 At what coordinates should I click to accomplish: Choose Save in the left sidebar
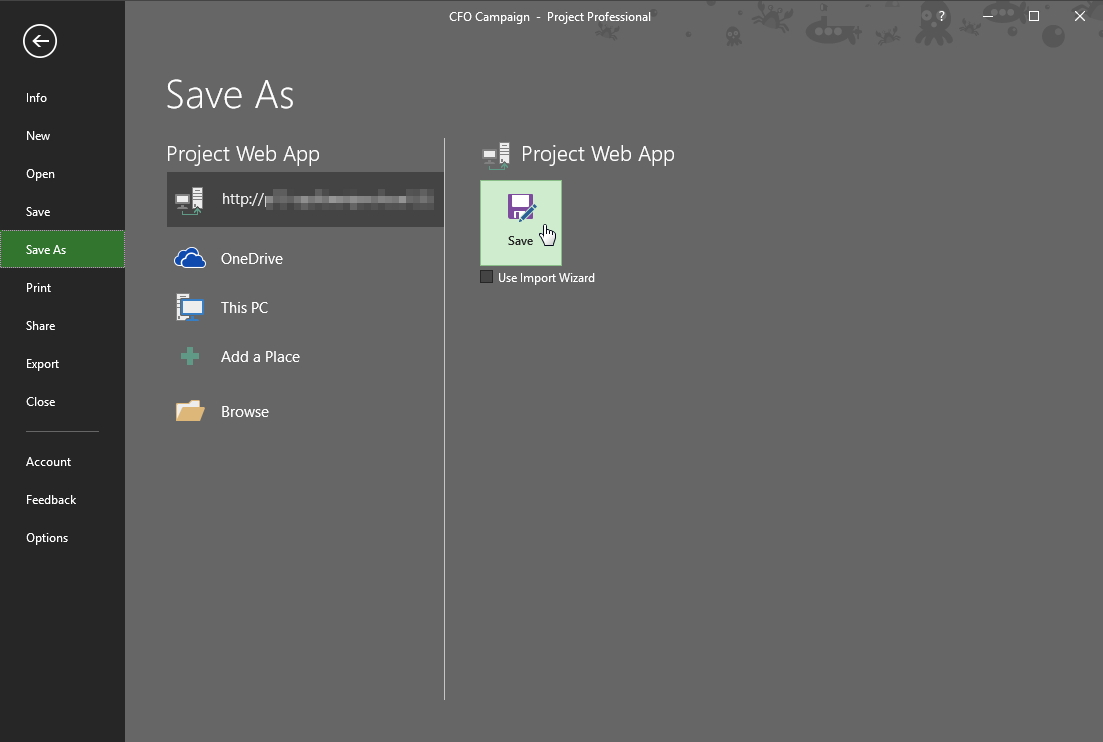[x=63, y=212]
